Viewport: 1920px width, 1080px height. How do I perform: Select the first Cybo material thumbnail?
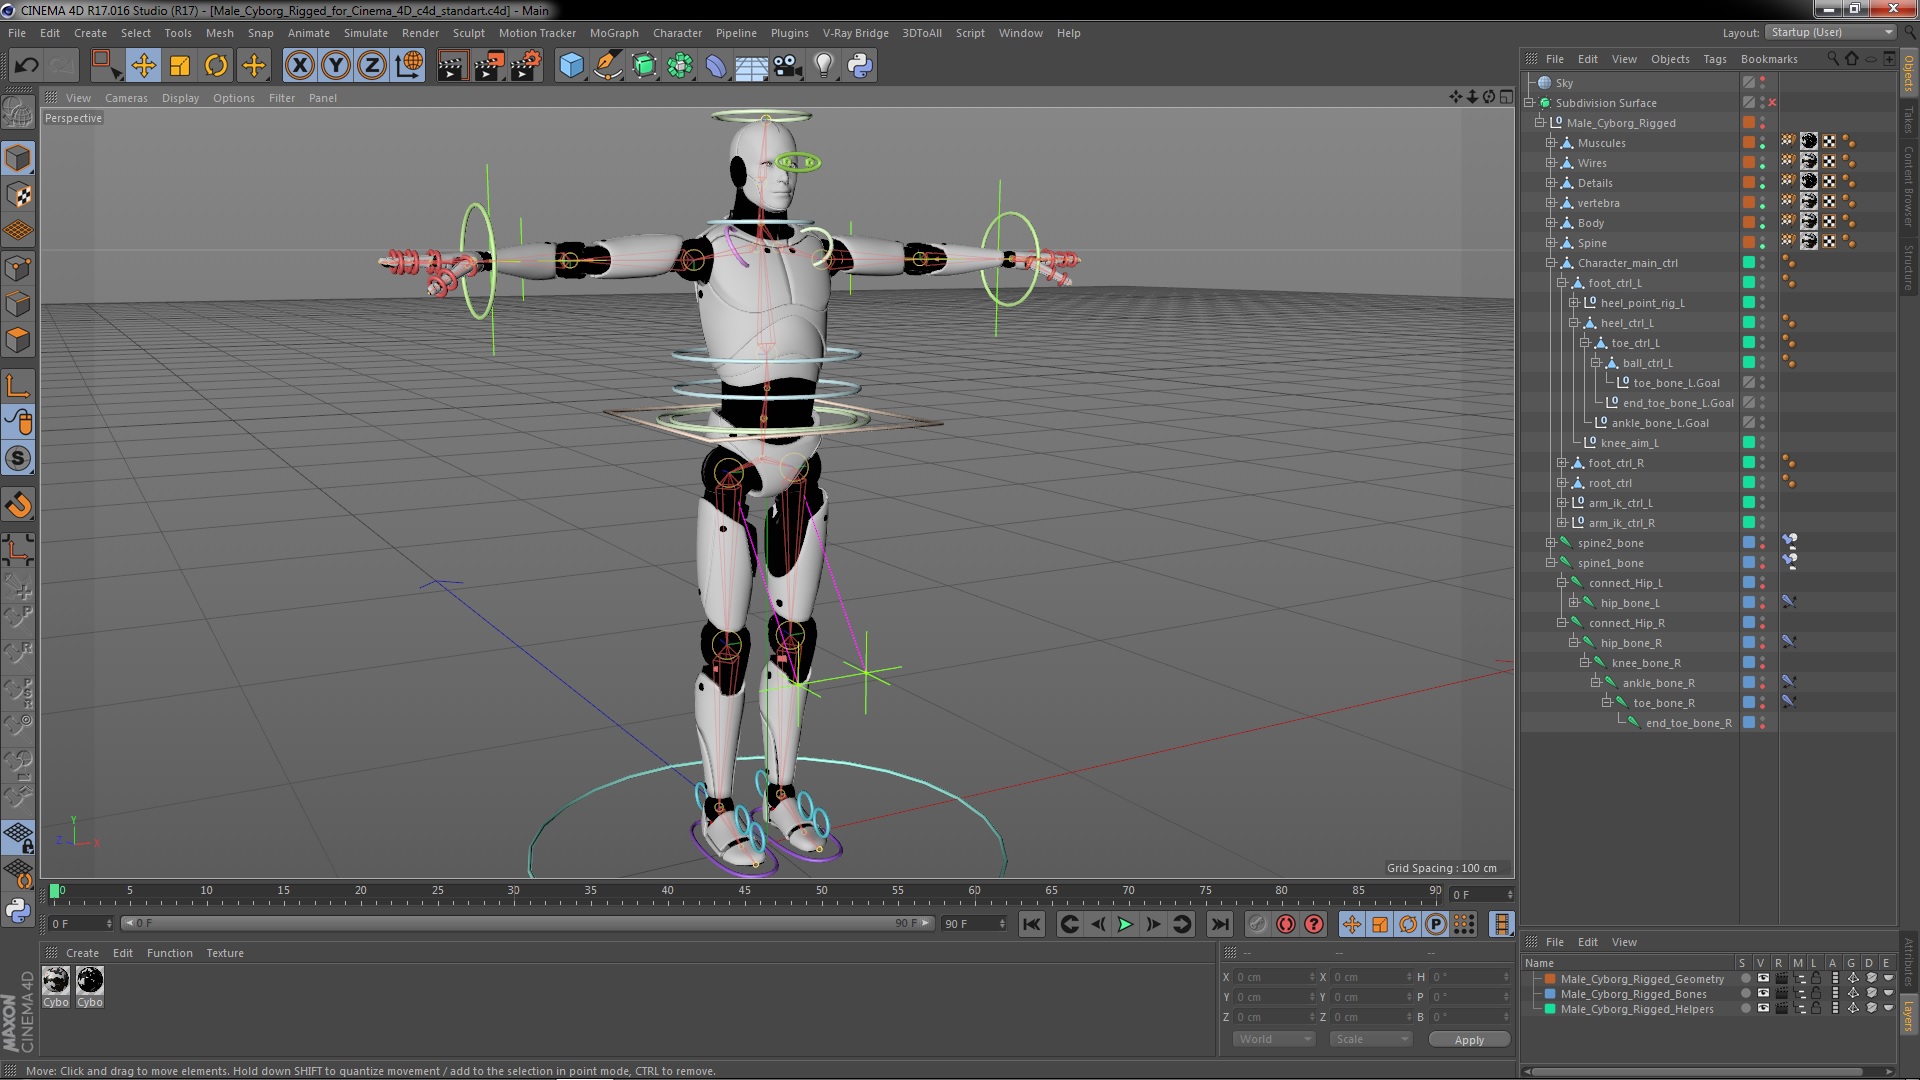tap(56, 980)
